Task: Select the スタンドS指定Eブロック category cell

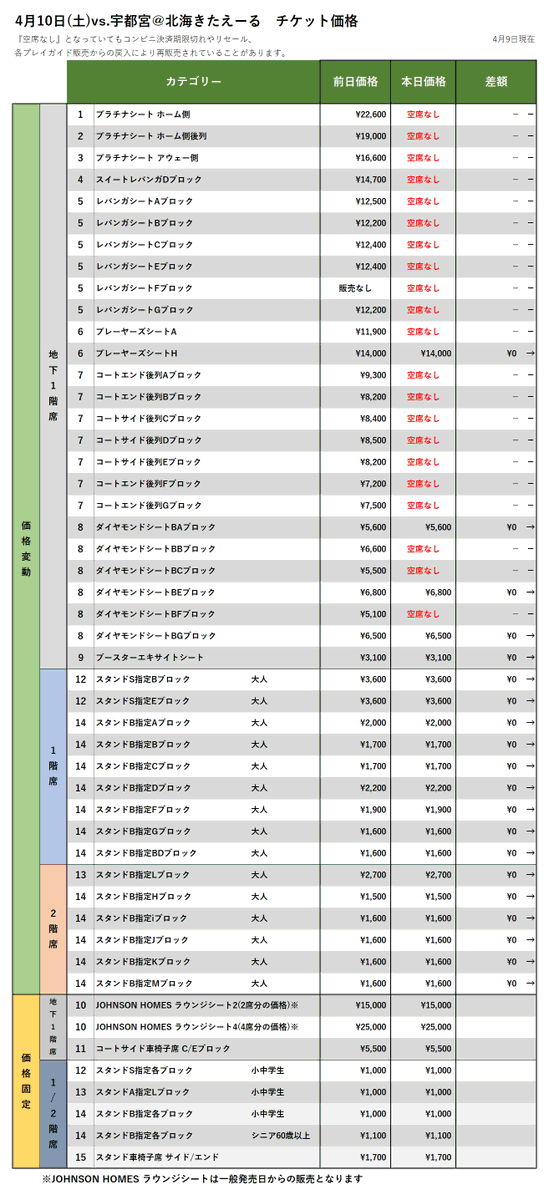Action: point(207,701)
